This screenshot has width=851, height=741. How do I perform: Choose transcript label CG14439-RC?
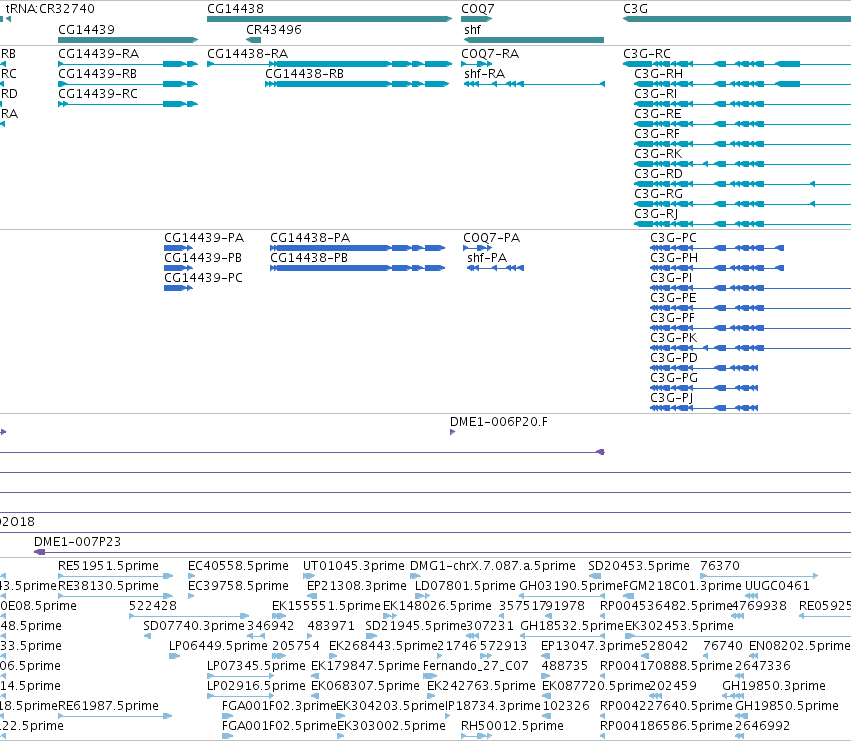click(98, 94)
